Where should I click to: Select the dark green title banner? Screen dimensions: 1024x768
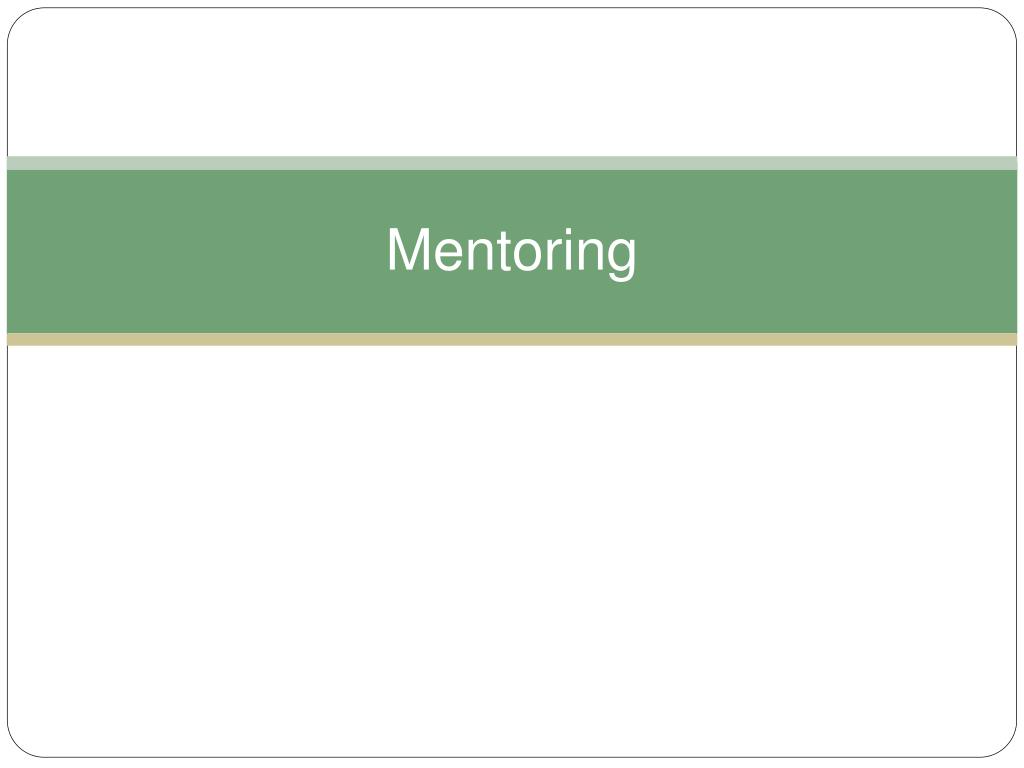(512, 251)
